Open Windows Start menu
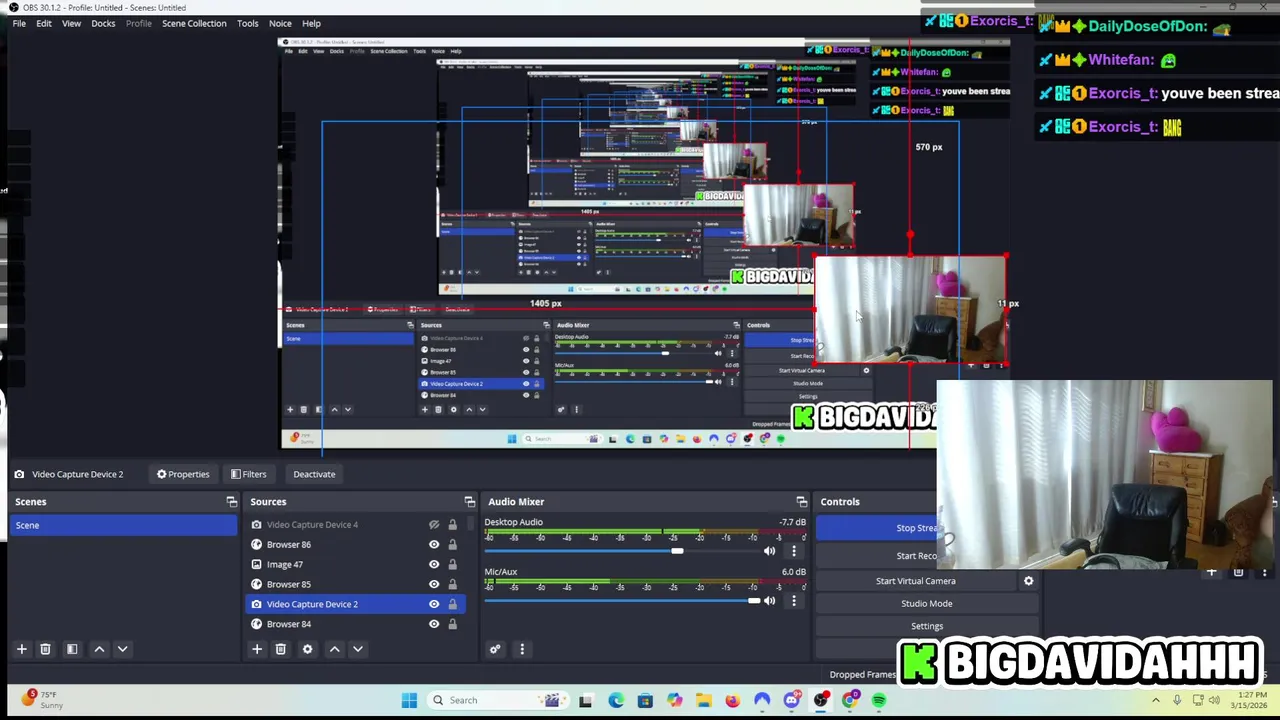Image resolution: width=1280 pixels, height=720 pixels. pyautogui.click(x=409, y=700)
